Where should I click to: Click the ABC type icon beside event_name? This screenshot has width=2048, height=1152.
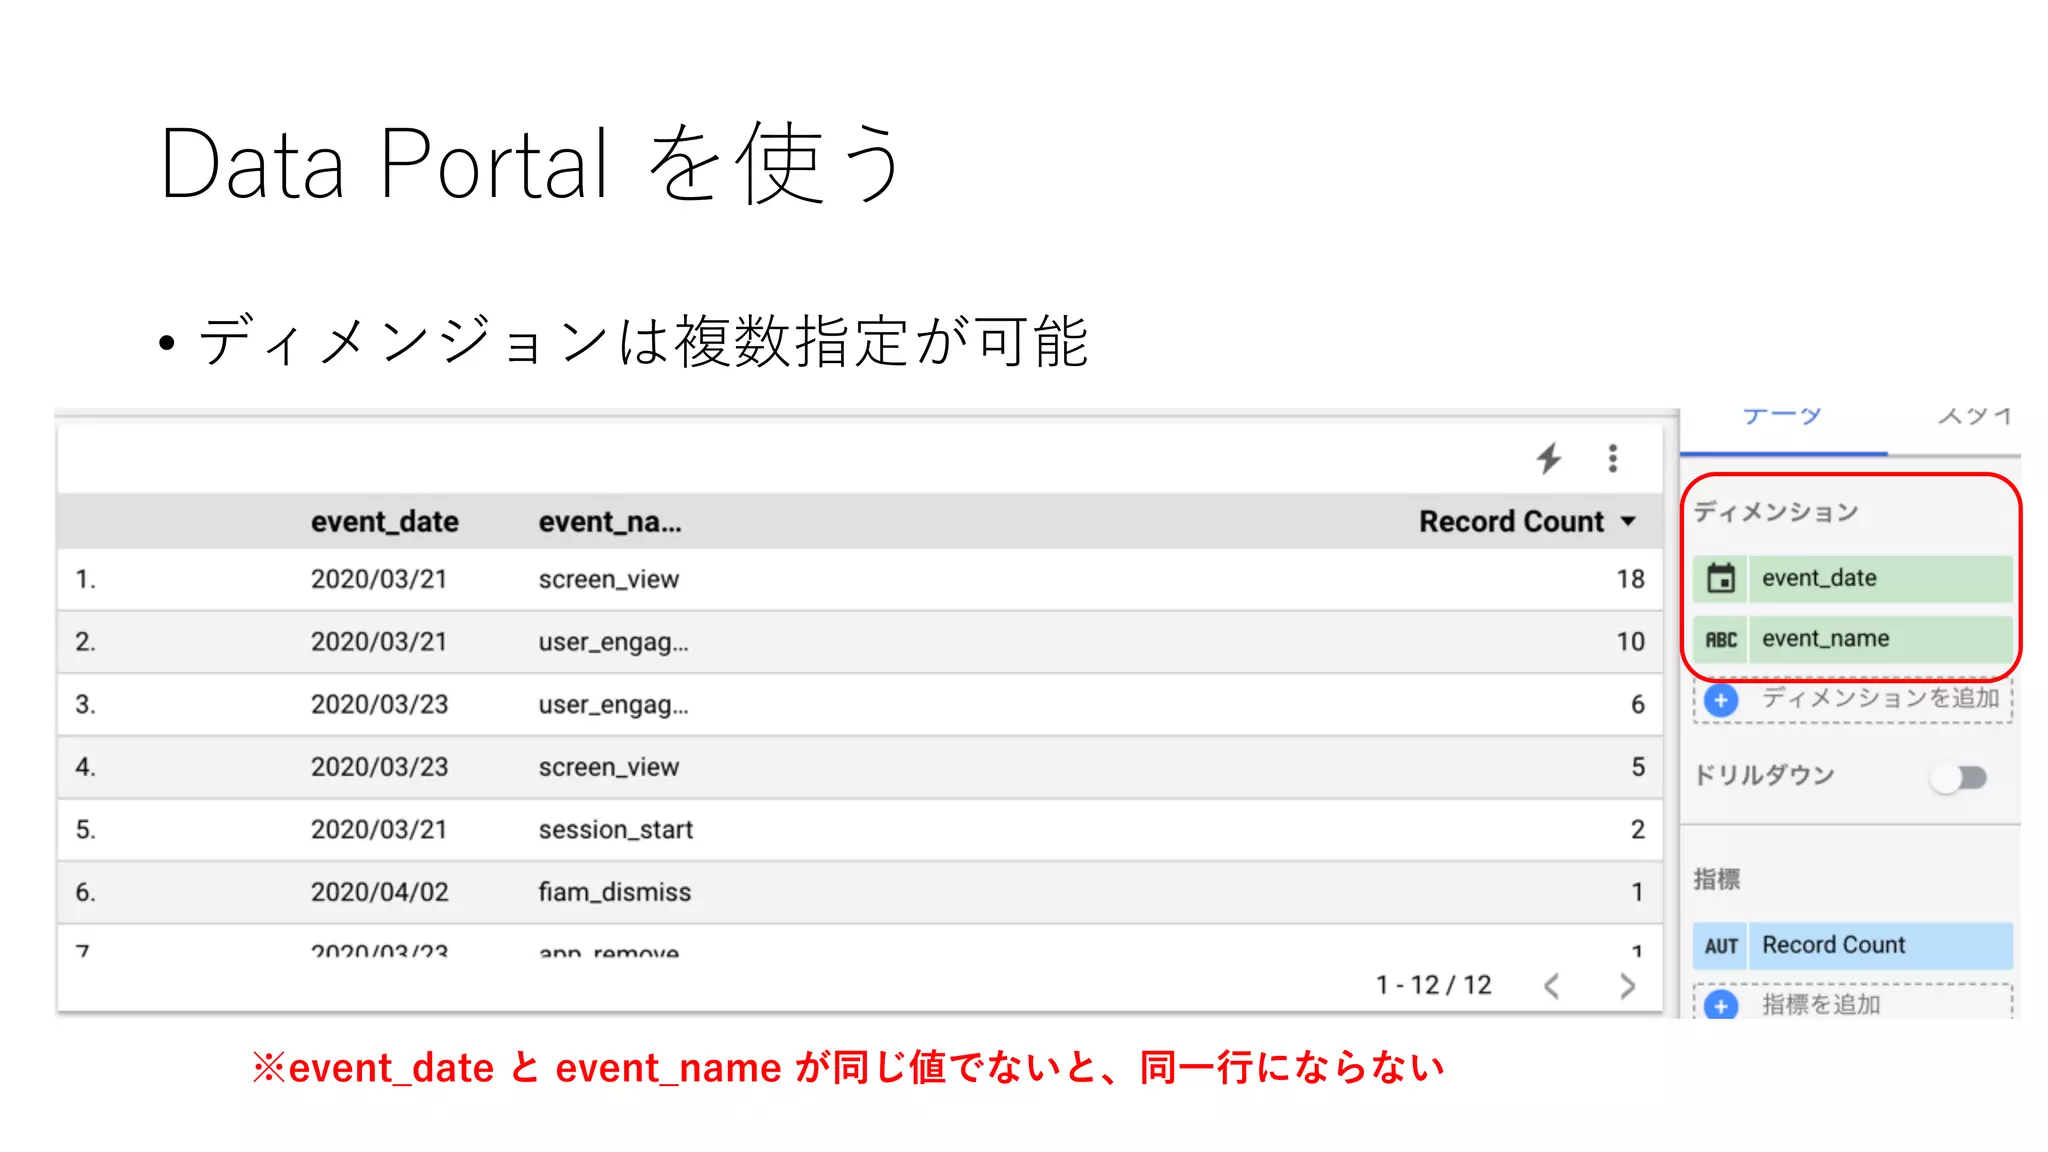pyautogui.click(x=1720, y=640)
